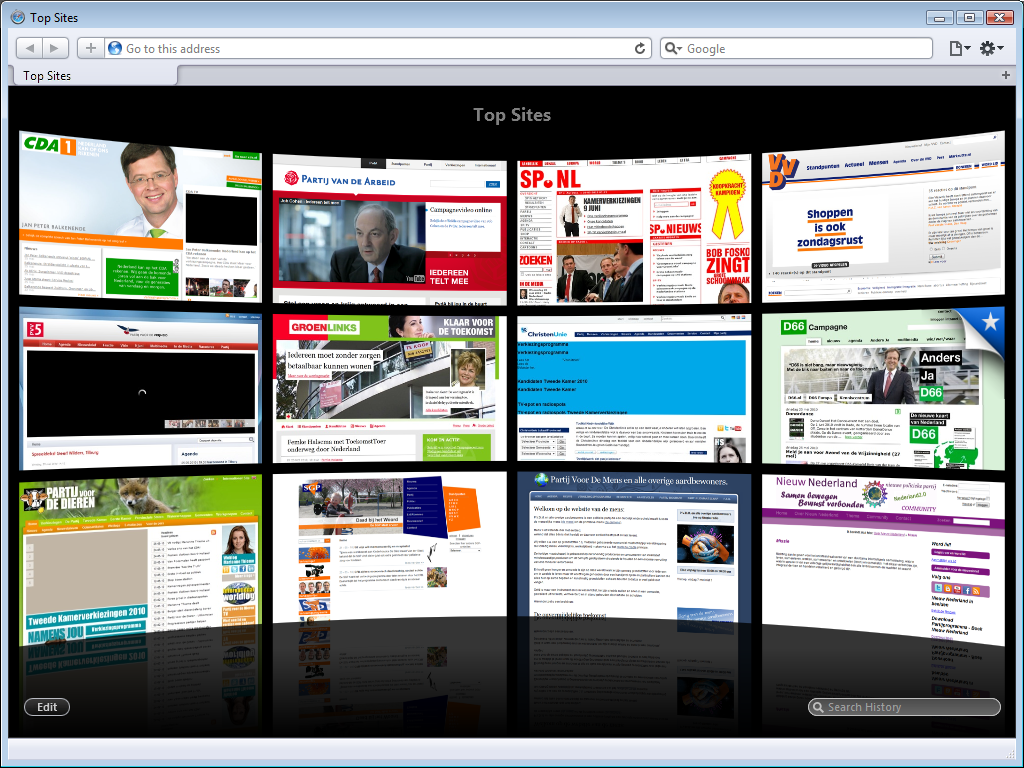1024x768 pixels.
Task: Open the Nieuw Nederland thumbnail
Action: [883, 560]
